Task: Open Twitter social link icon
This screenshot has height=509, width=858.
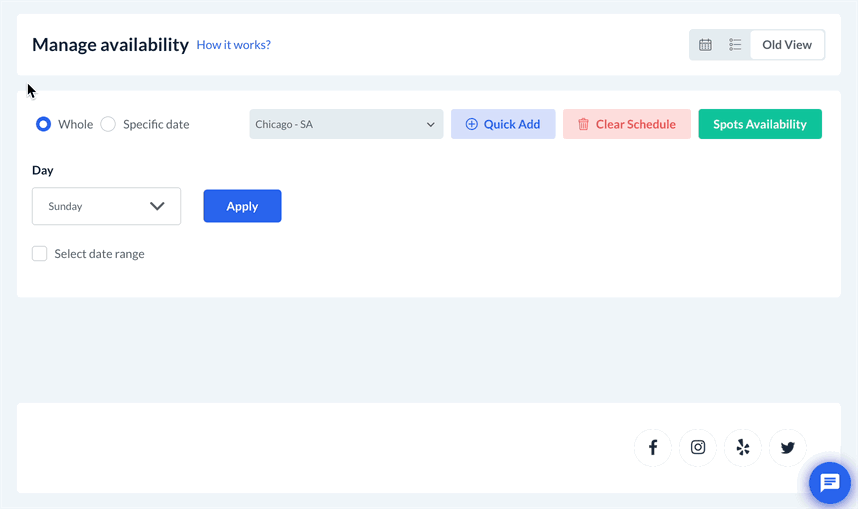Action: point(788,447)
